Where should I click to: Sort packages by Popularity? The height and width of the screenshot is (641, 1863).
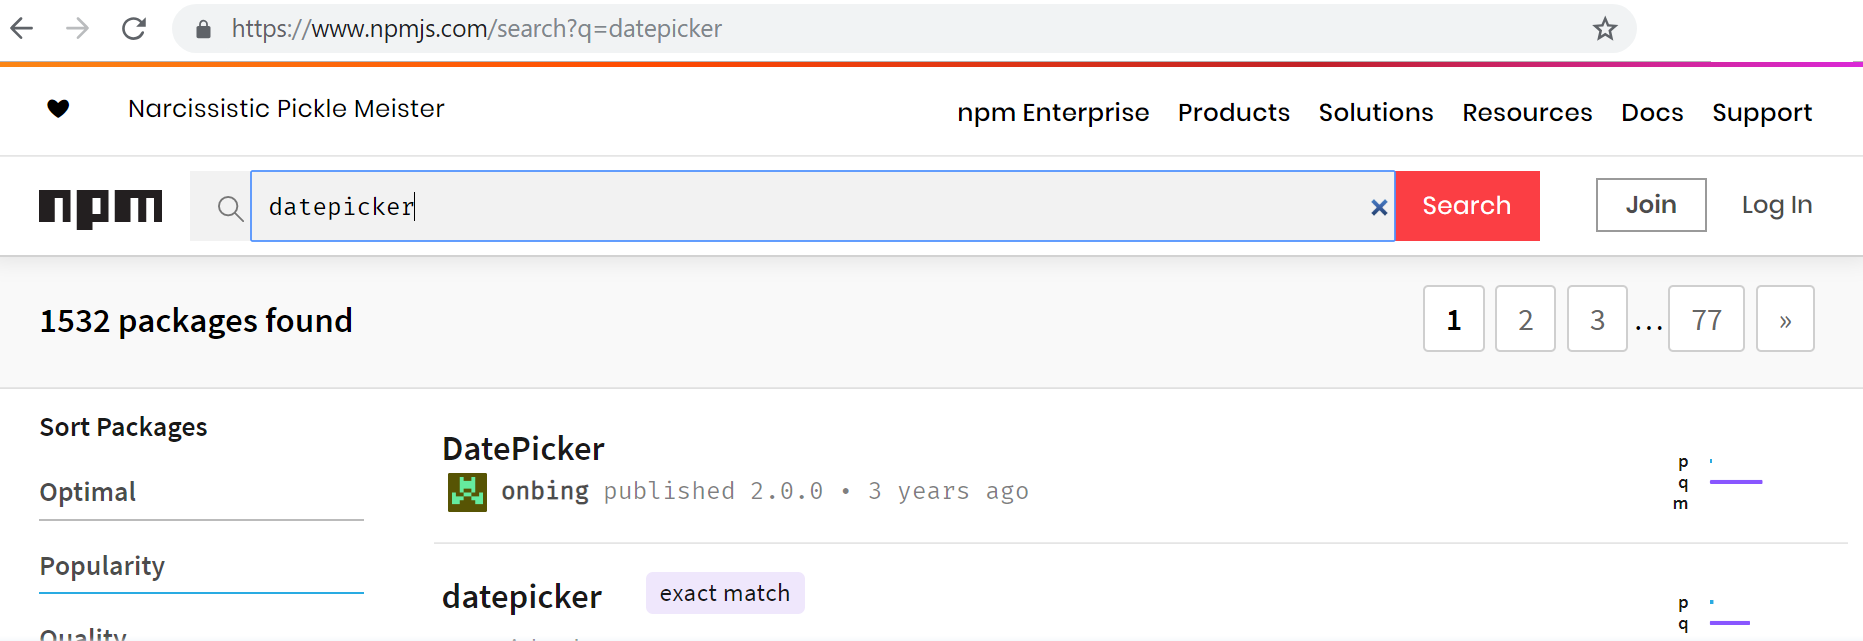click(x=102, y=566)
